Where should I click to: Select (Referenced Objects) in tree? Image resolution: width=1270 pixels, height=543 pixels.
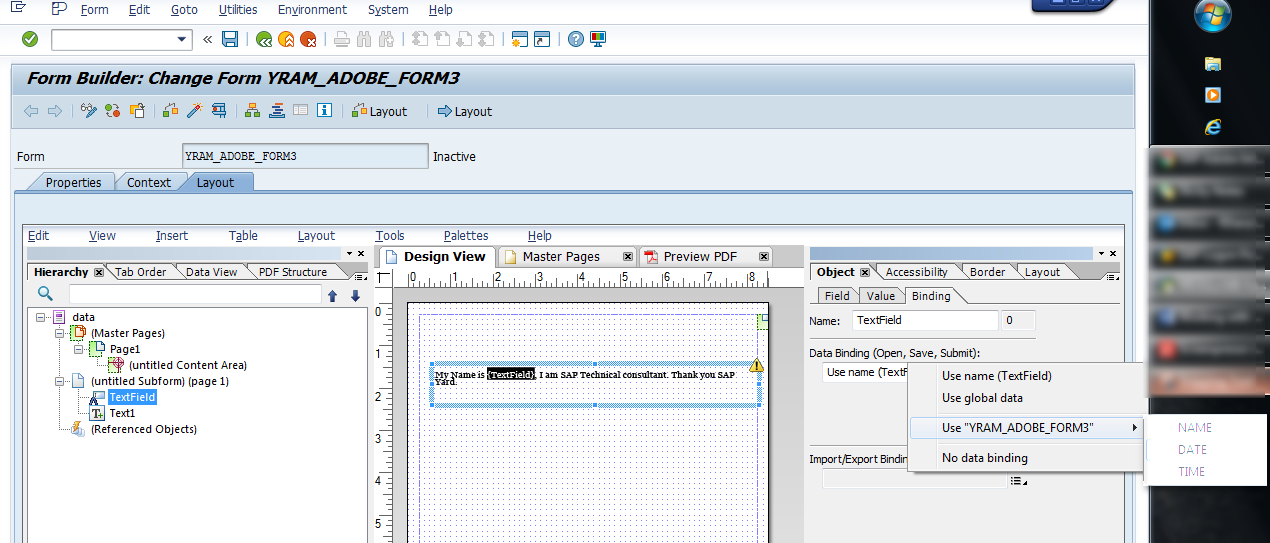click(x=143, y=429)
